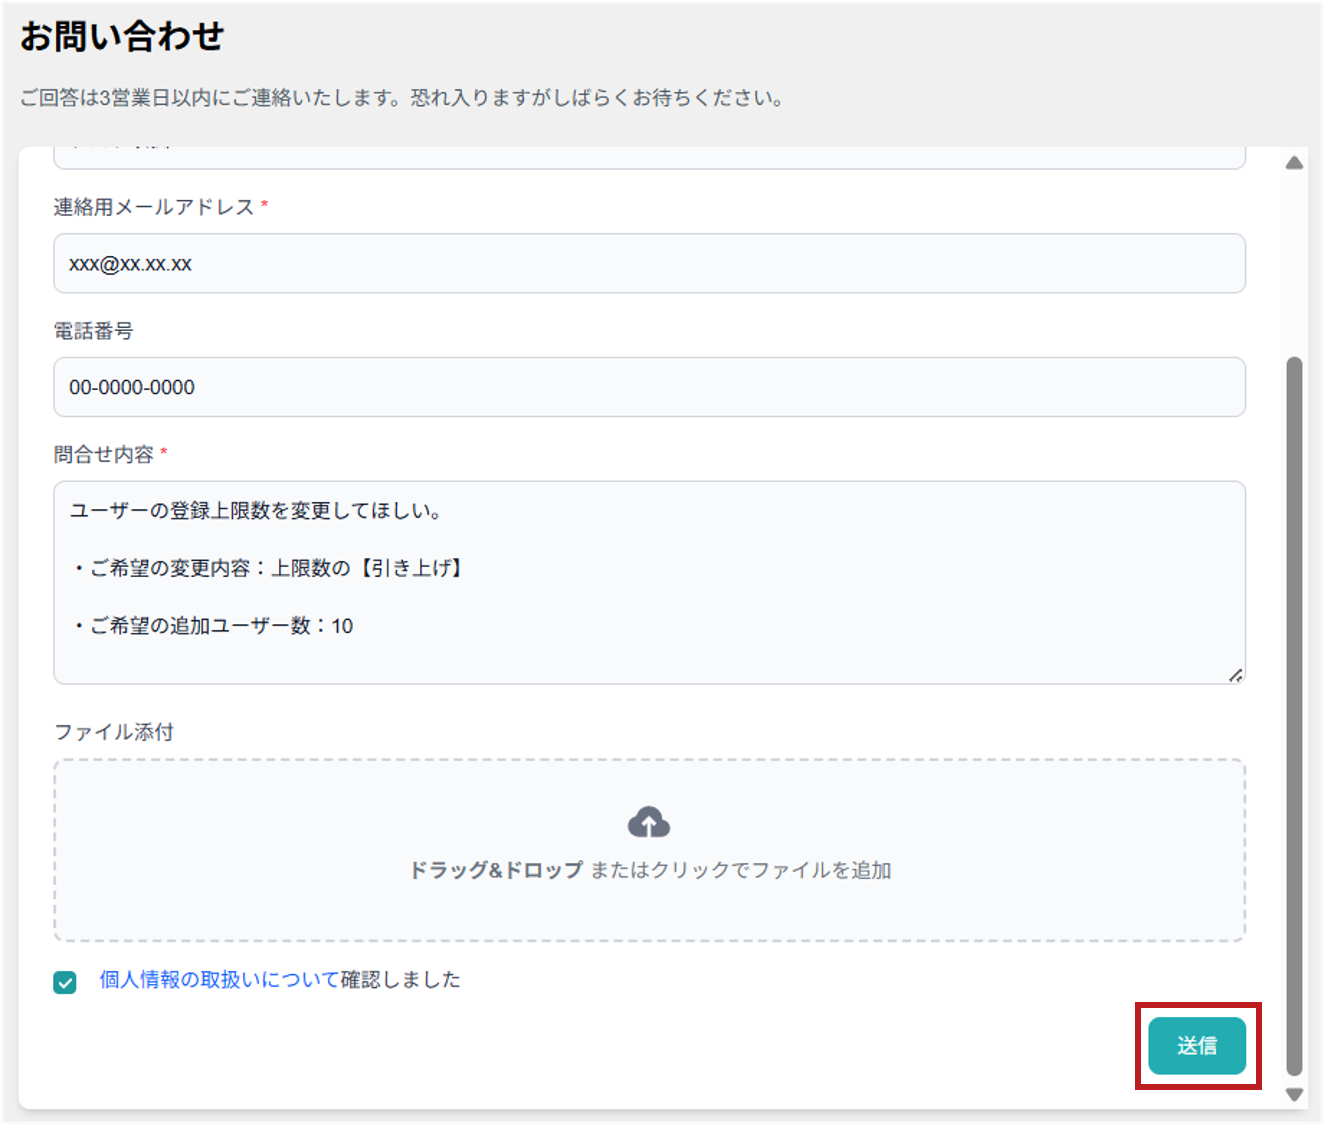Focus the 電話番号 input field
Image resolution: width=1324 pixels, height=1125 pixels.
649,387
